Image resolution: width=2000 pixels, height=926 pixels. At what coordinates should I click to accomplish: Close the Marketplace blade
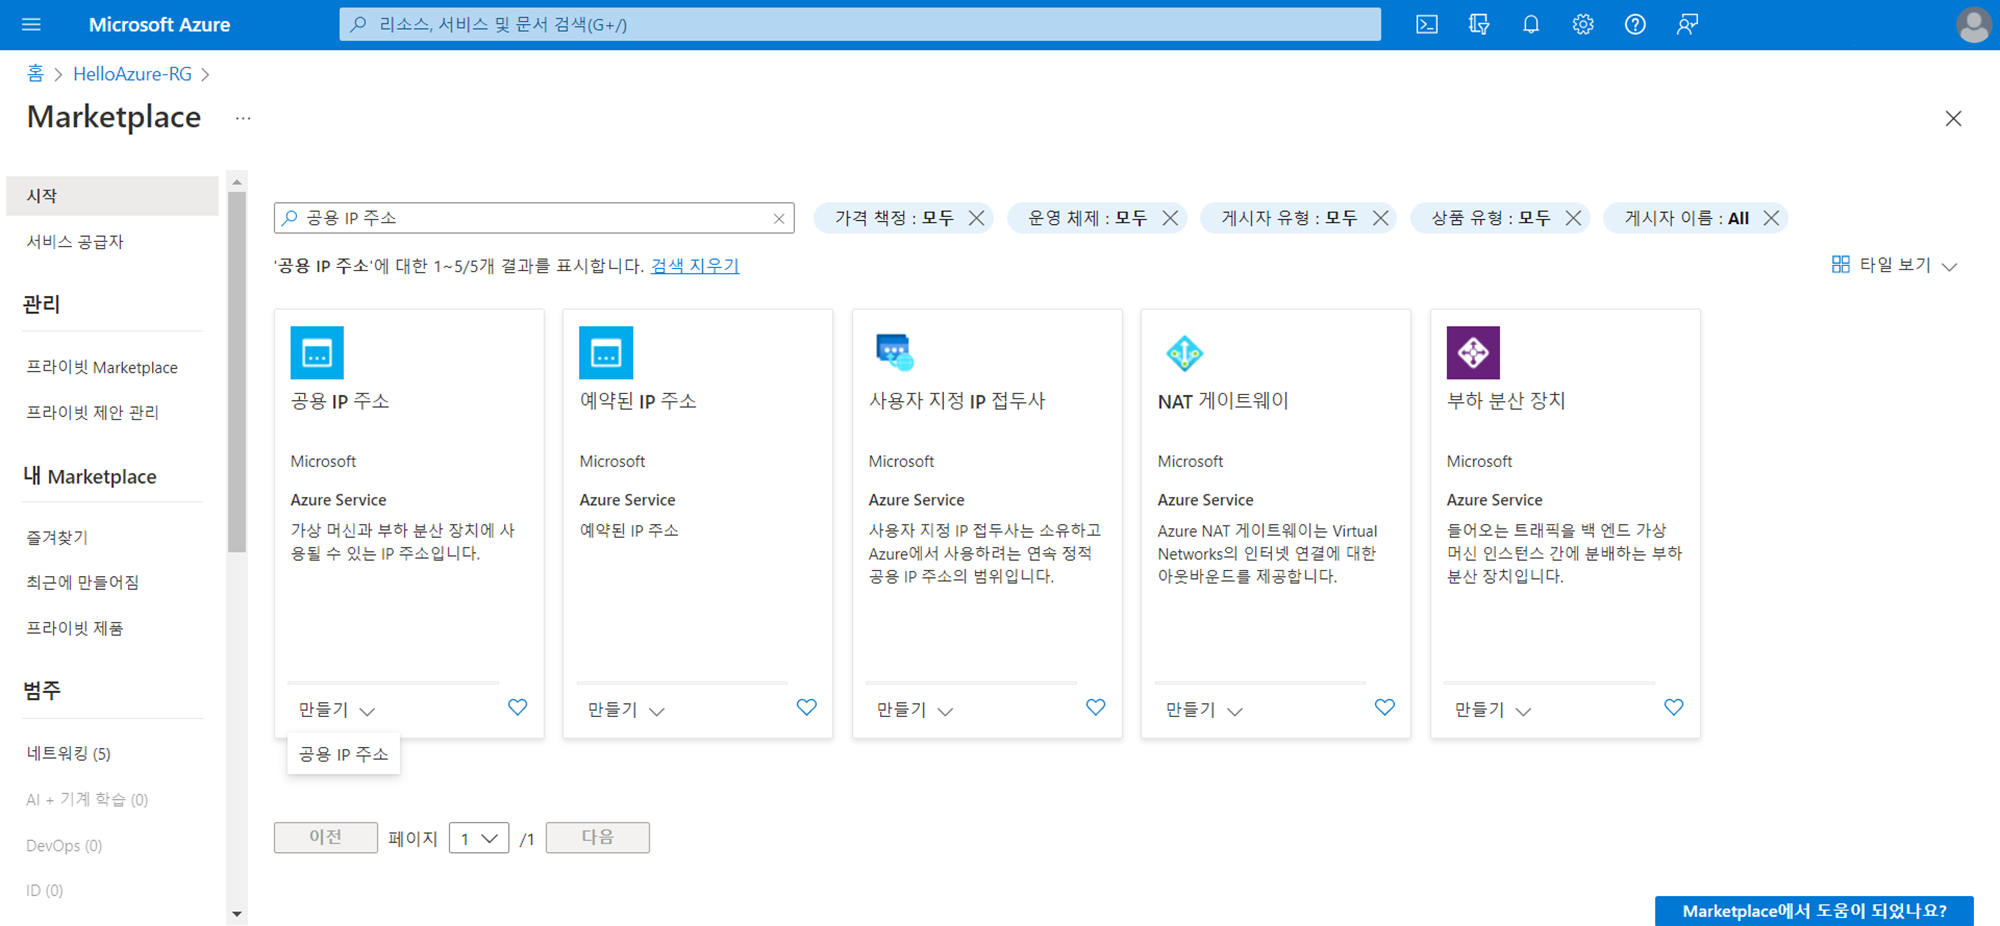[1953, 118]
